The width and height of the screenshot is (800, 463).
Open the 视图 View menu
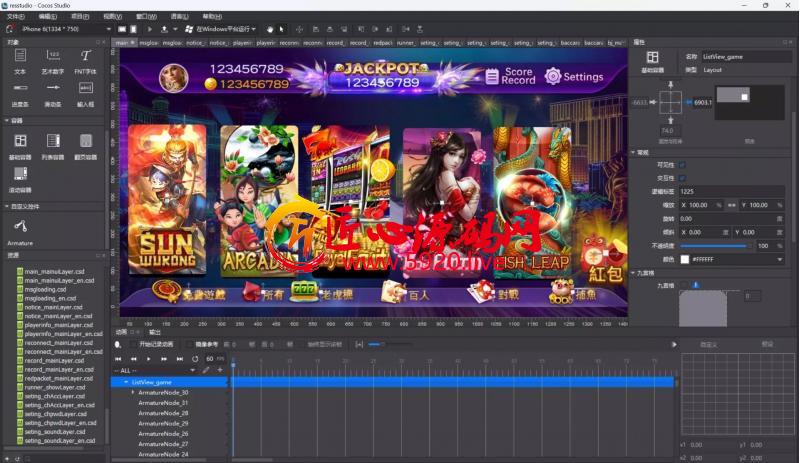(113, 16)
